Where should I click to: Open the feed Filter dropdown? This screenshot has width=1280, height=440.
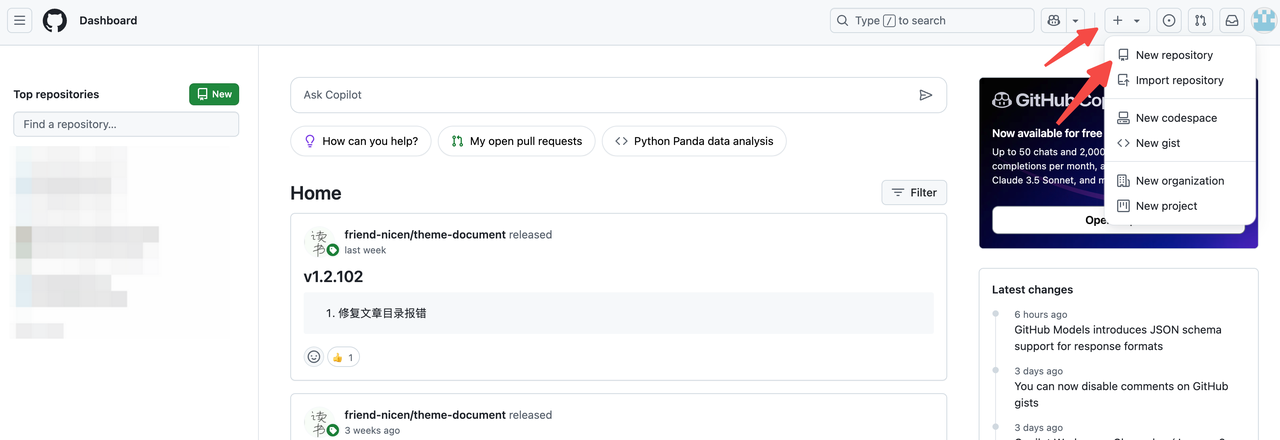coord(914,192)
